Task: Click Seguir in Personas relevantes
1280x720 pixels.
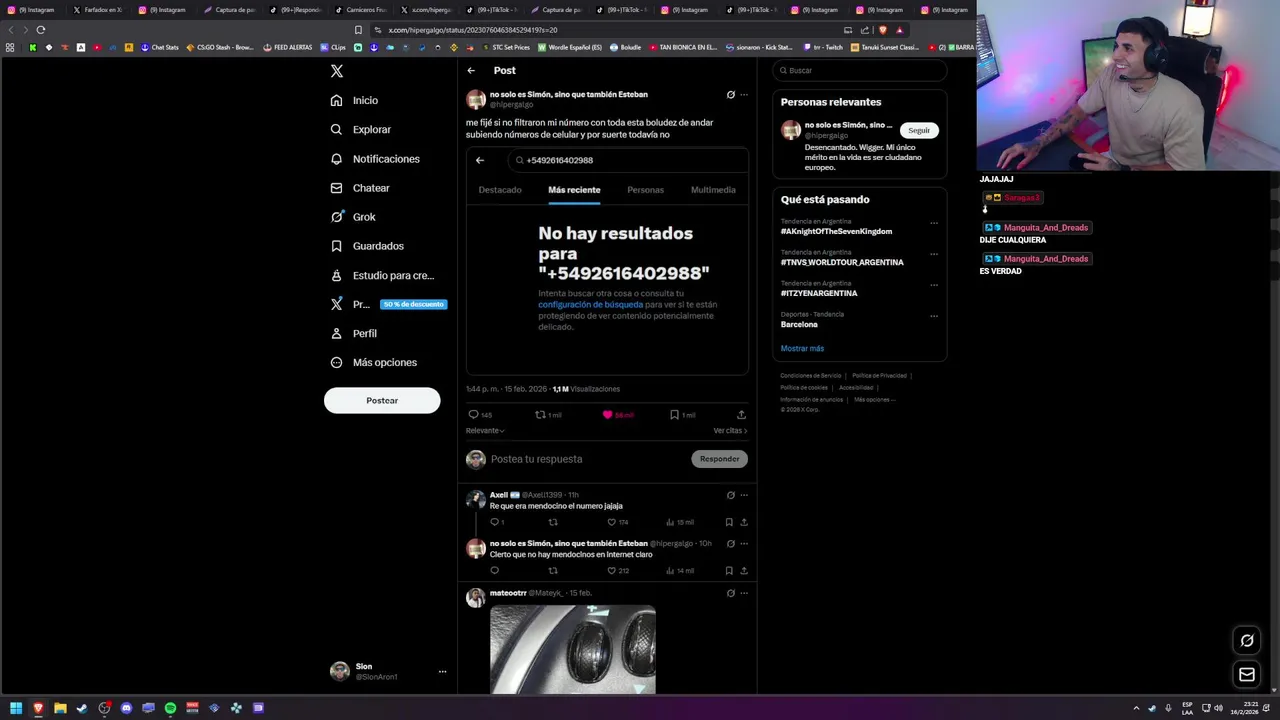Action: pos(919,130)
